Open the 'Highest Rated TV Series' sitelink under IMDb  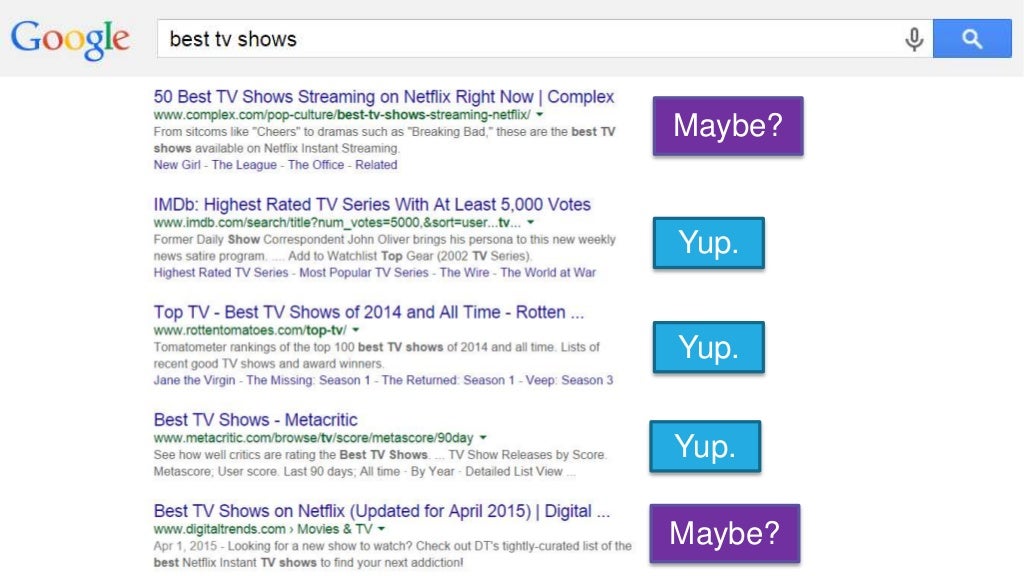point(221,272)
